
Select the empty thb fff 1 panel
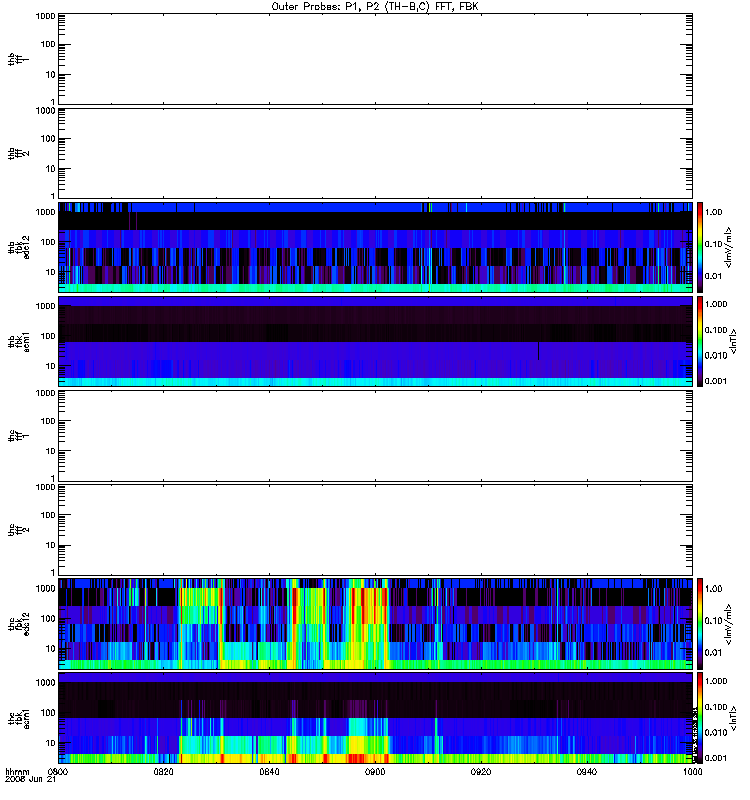(x=375, y=58)
